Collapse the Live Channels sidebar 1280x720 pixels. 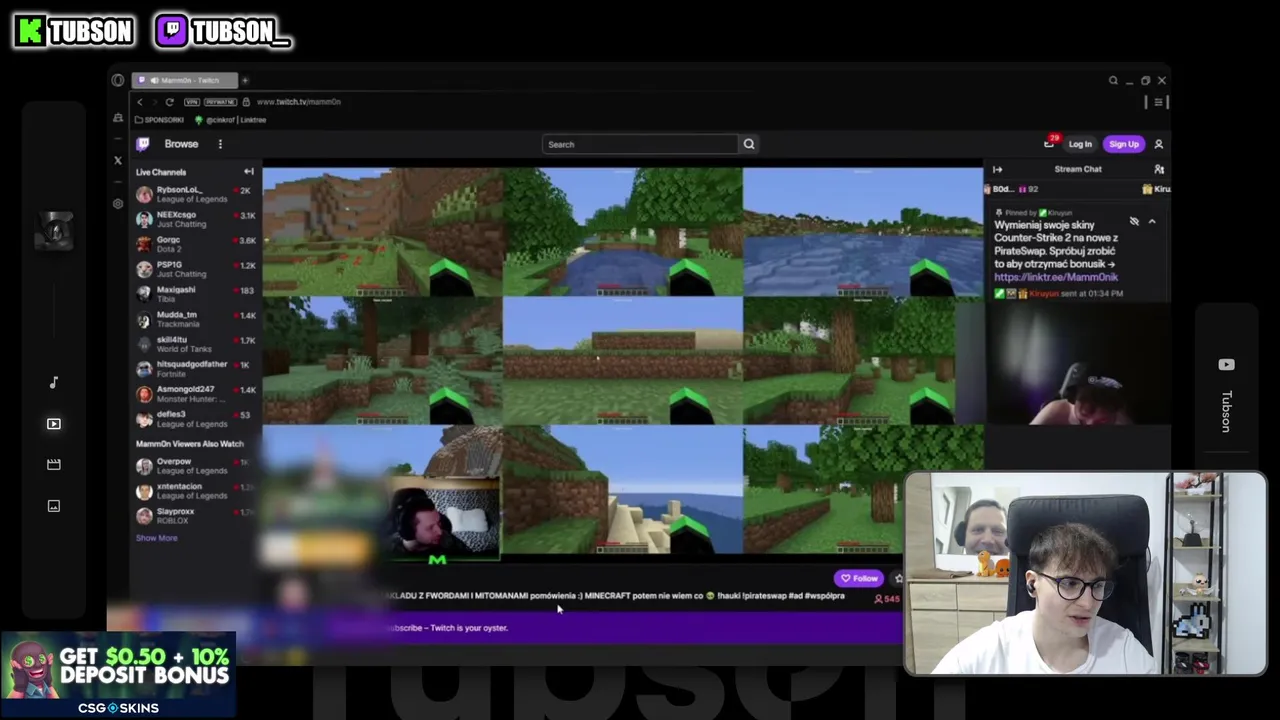pos(248,172)
